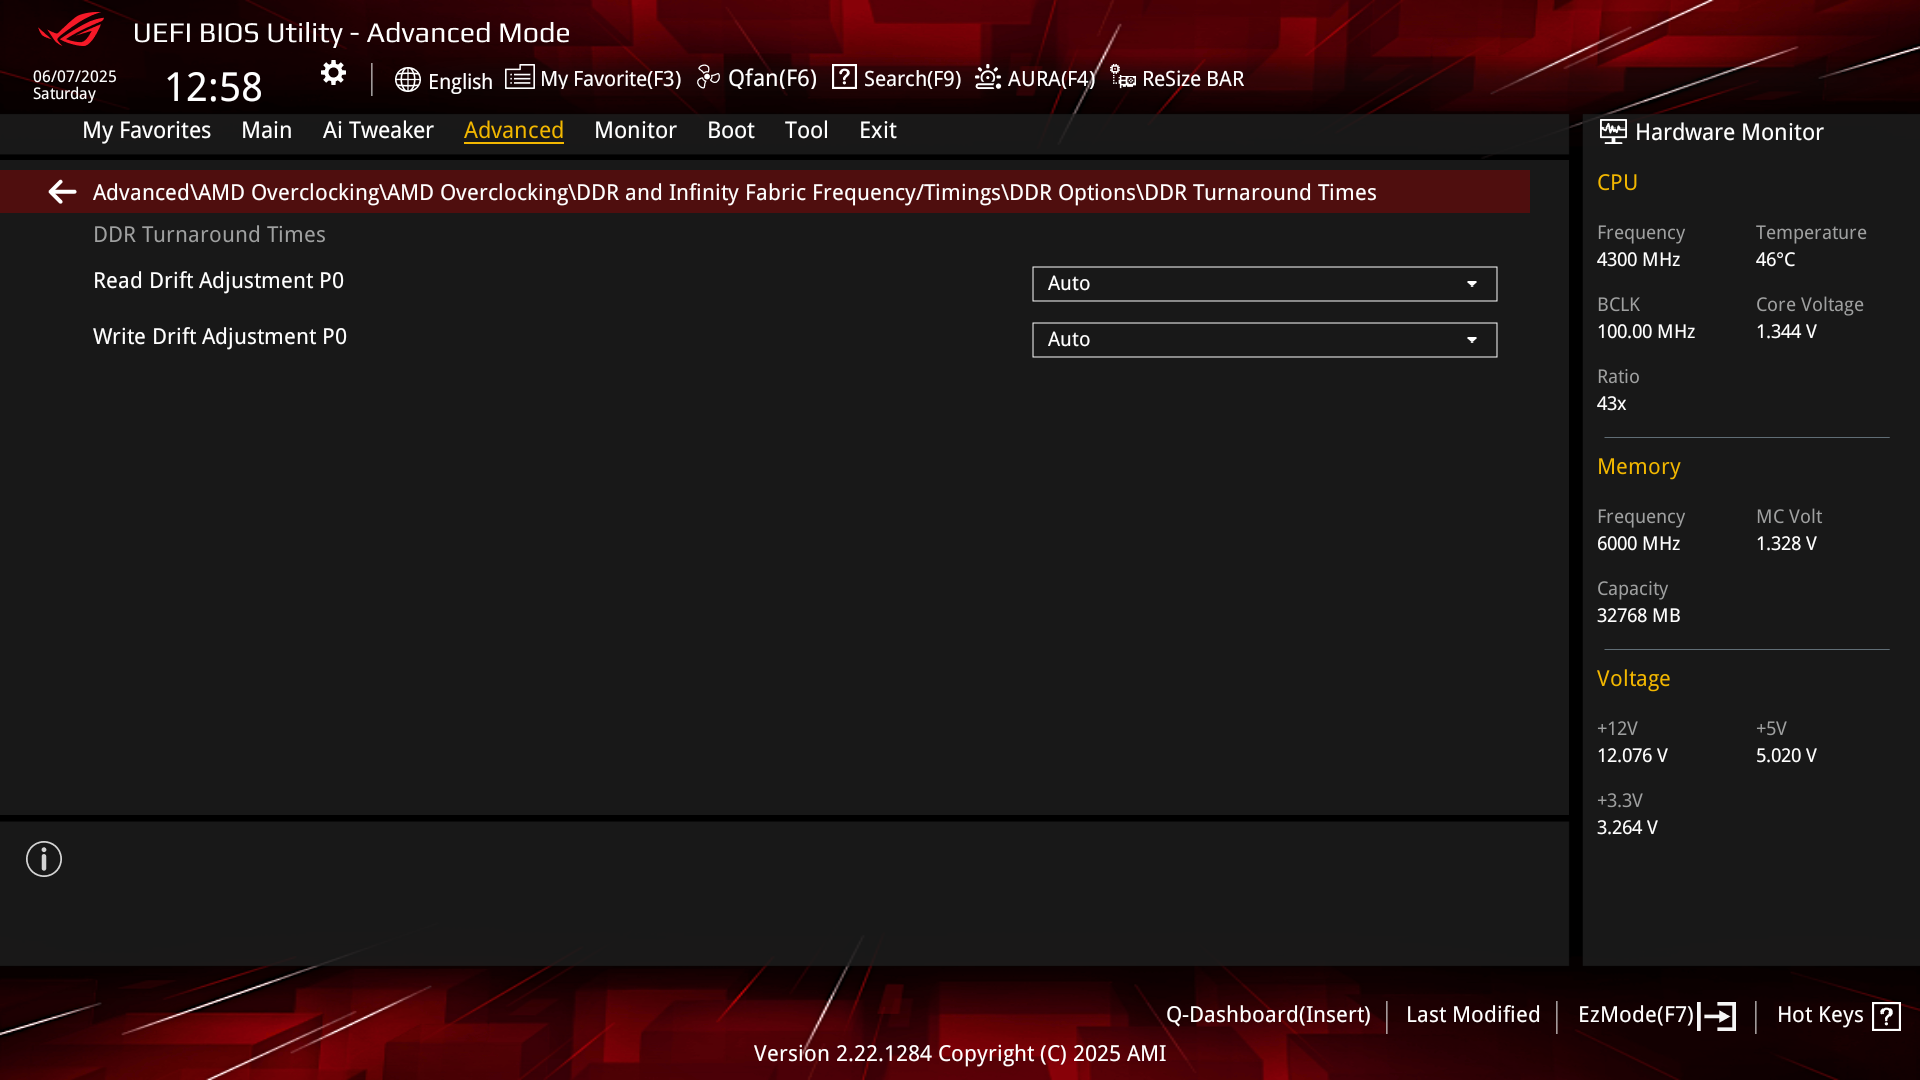Go to the Boot tab
This screenshot has width=1920, height=1080.
coord(731,130)
